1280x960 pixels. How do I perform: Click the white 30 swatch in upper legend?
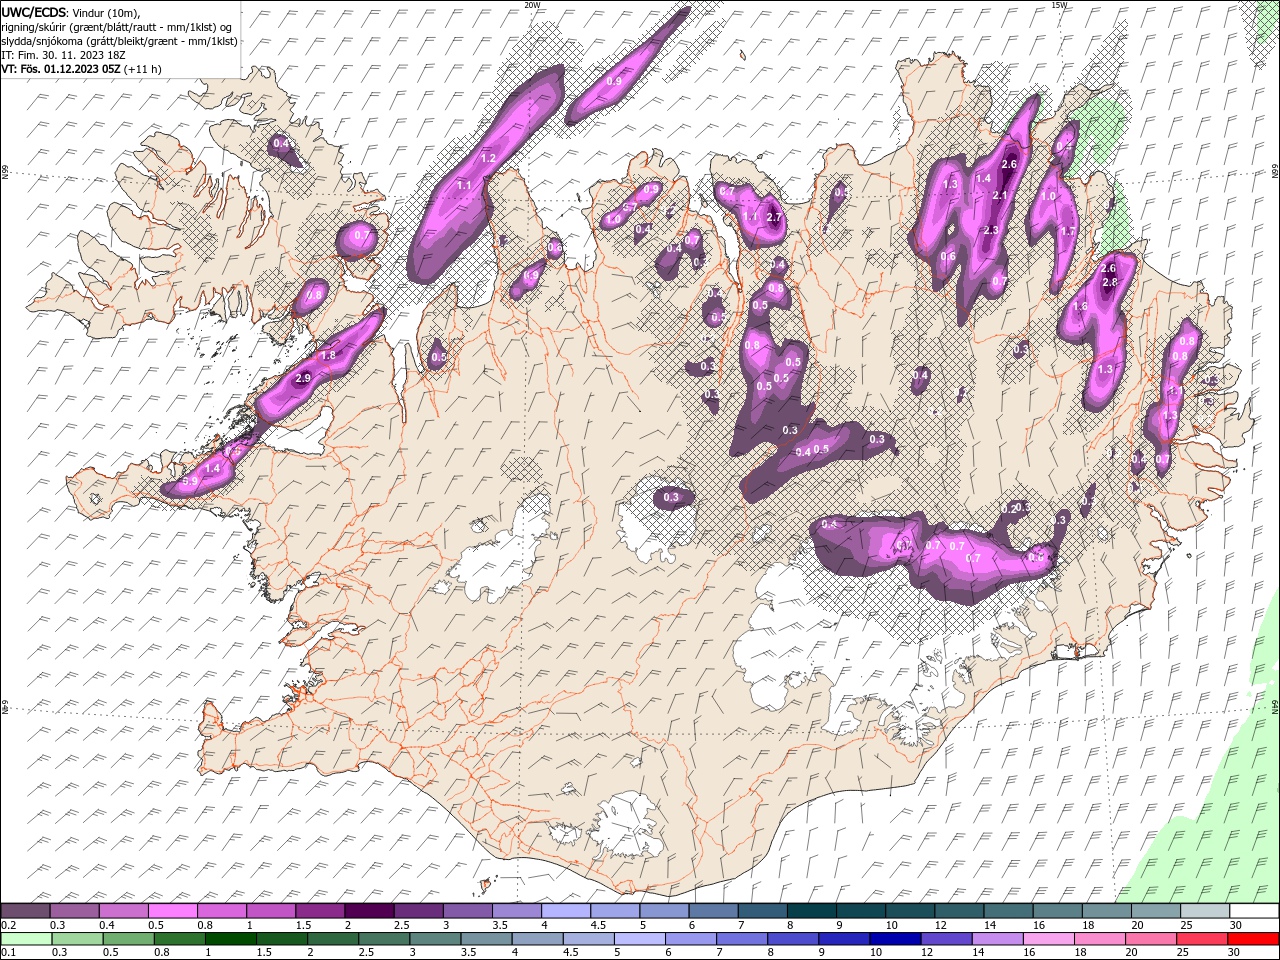pos(1253,910)
